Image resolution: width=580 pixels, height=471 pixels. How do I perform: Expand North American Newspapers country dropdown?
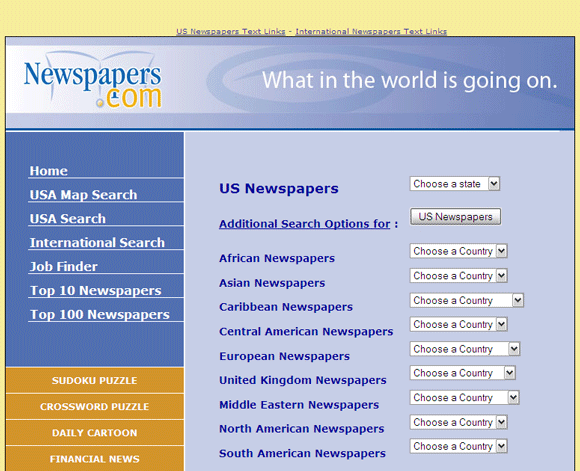click(458, 422)
